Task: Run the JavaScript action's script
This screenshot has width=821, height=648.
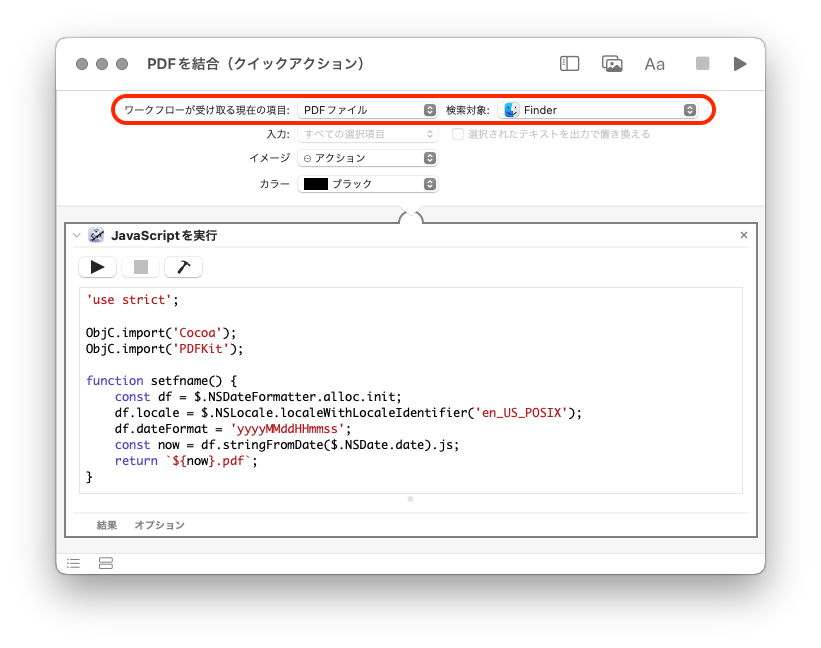Action: click(97, 267)
